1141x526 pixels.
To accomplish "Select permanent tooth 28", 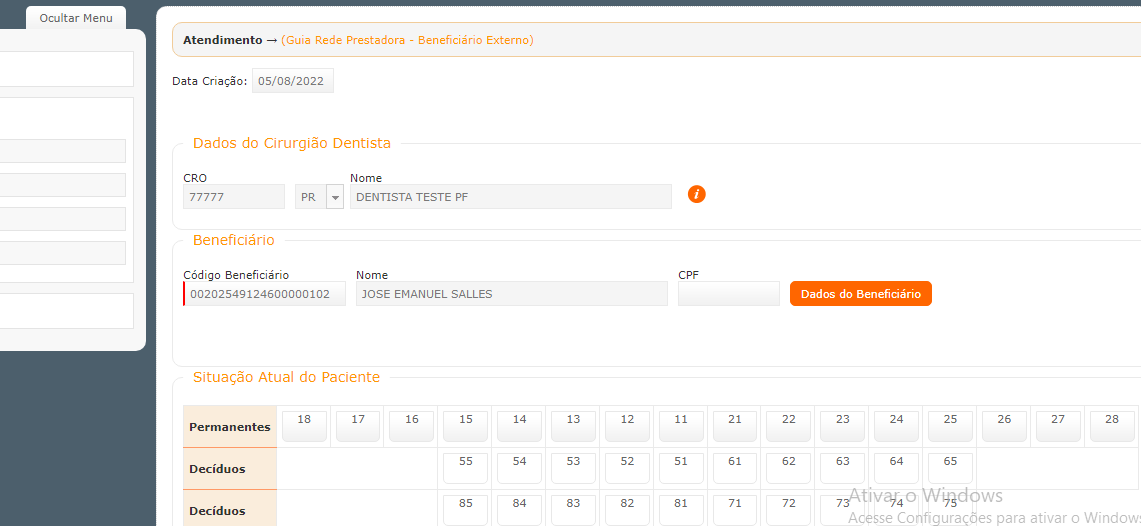I will tap(1112, 426).
